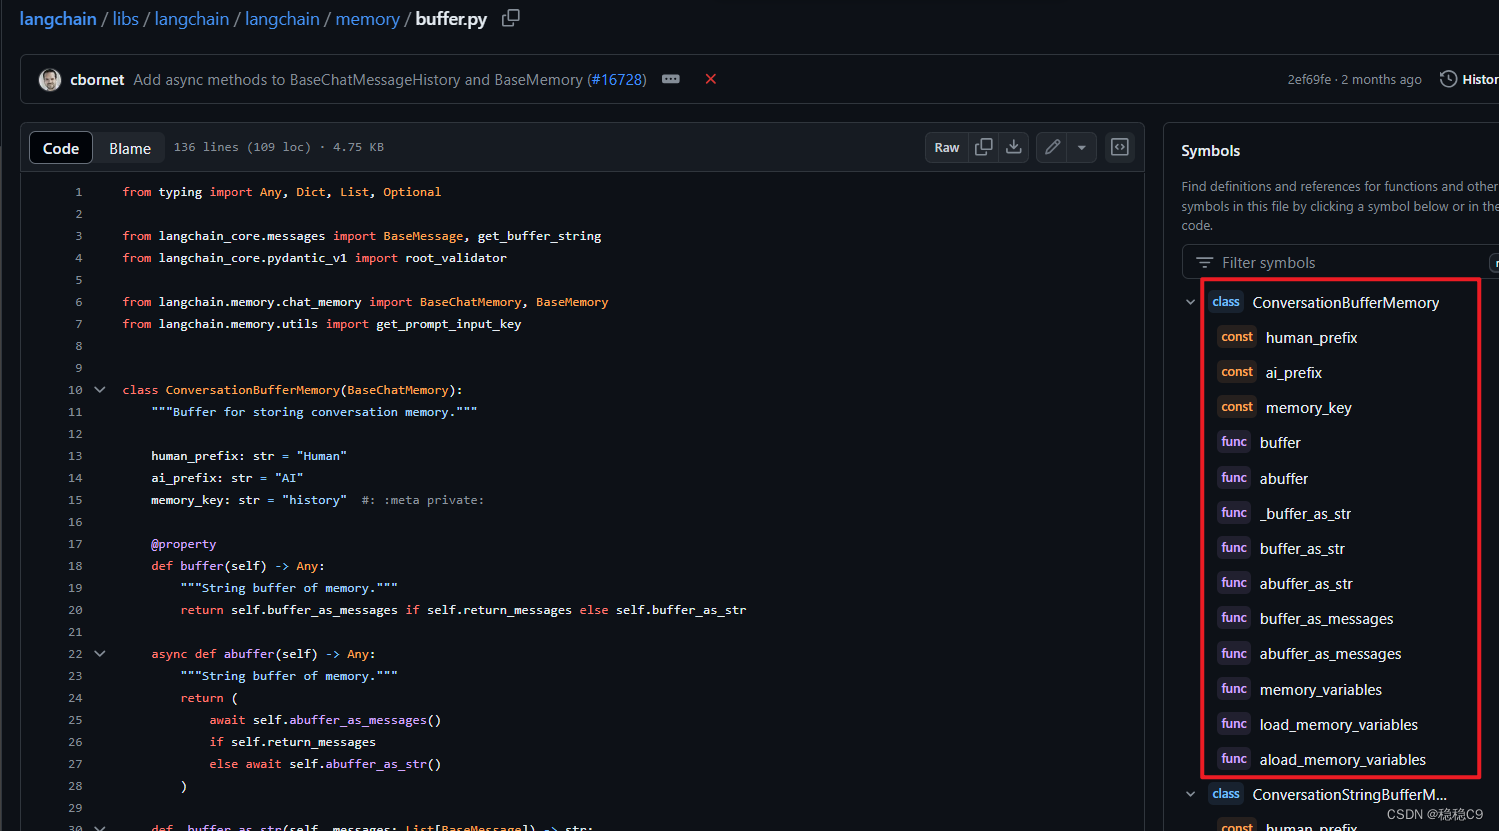Go to libs folder breadcrumb
Viewport: 1499px width, 831px height.
coord(126,19)
